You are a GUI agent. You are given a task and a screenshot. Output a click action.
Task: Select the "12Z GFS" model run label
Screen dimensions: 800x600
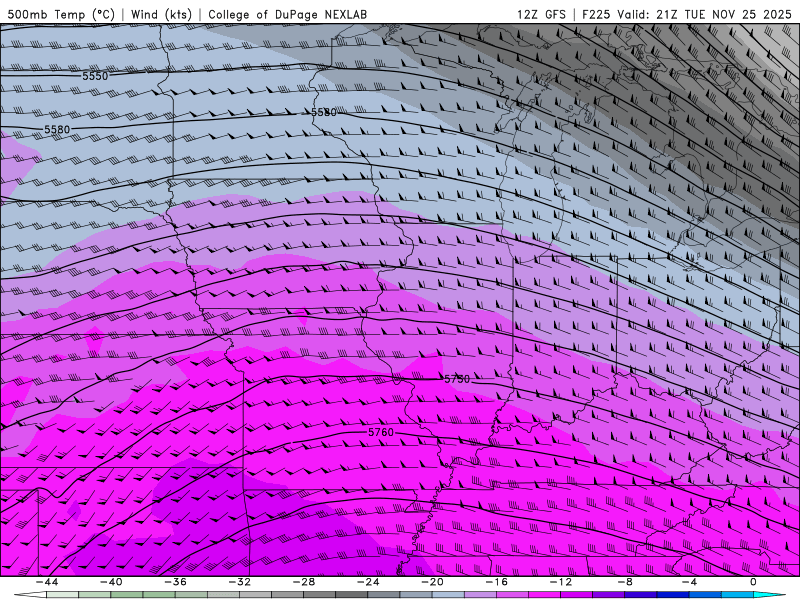point(541,14)
